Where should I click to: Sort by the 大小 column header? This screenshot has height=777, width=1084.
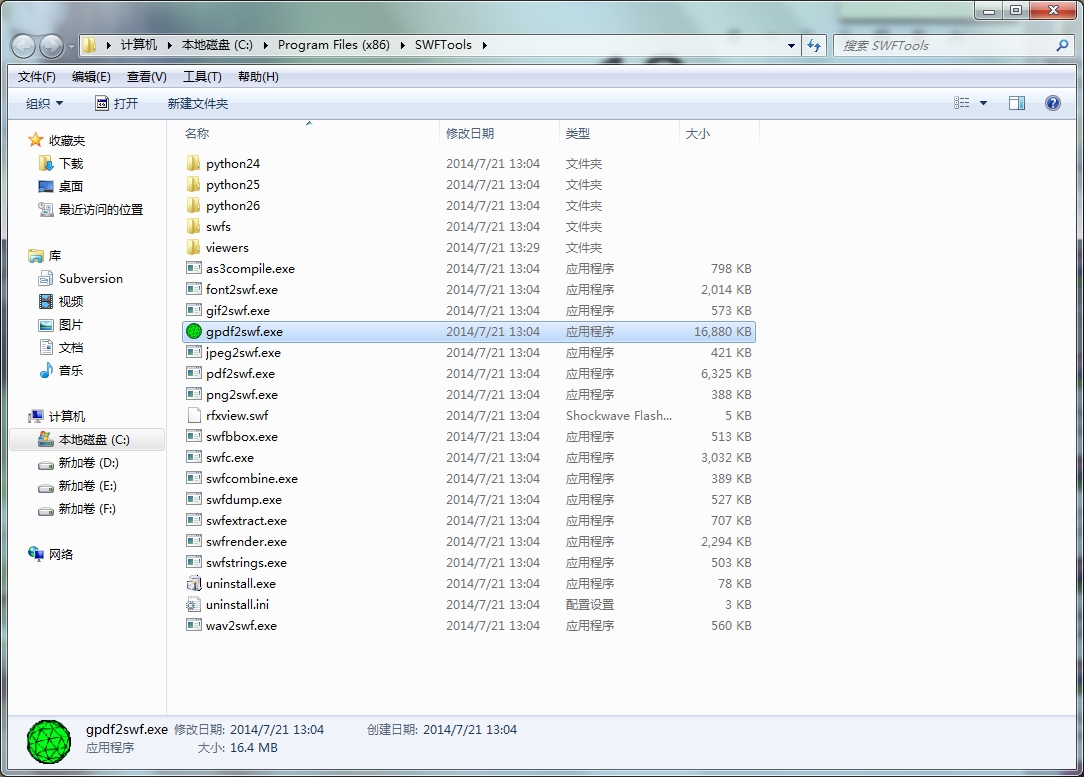719,133
